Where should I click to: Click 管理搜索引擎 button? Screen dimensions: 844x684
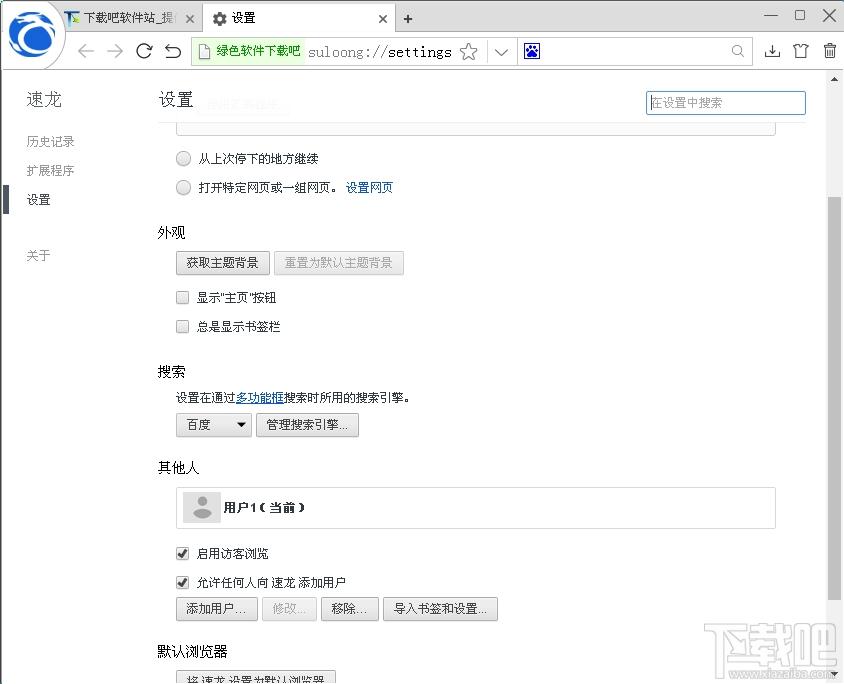307,425
